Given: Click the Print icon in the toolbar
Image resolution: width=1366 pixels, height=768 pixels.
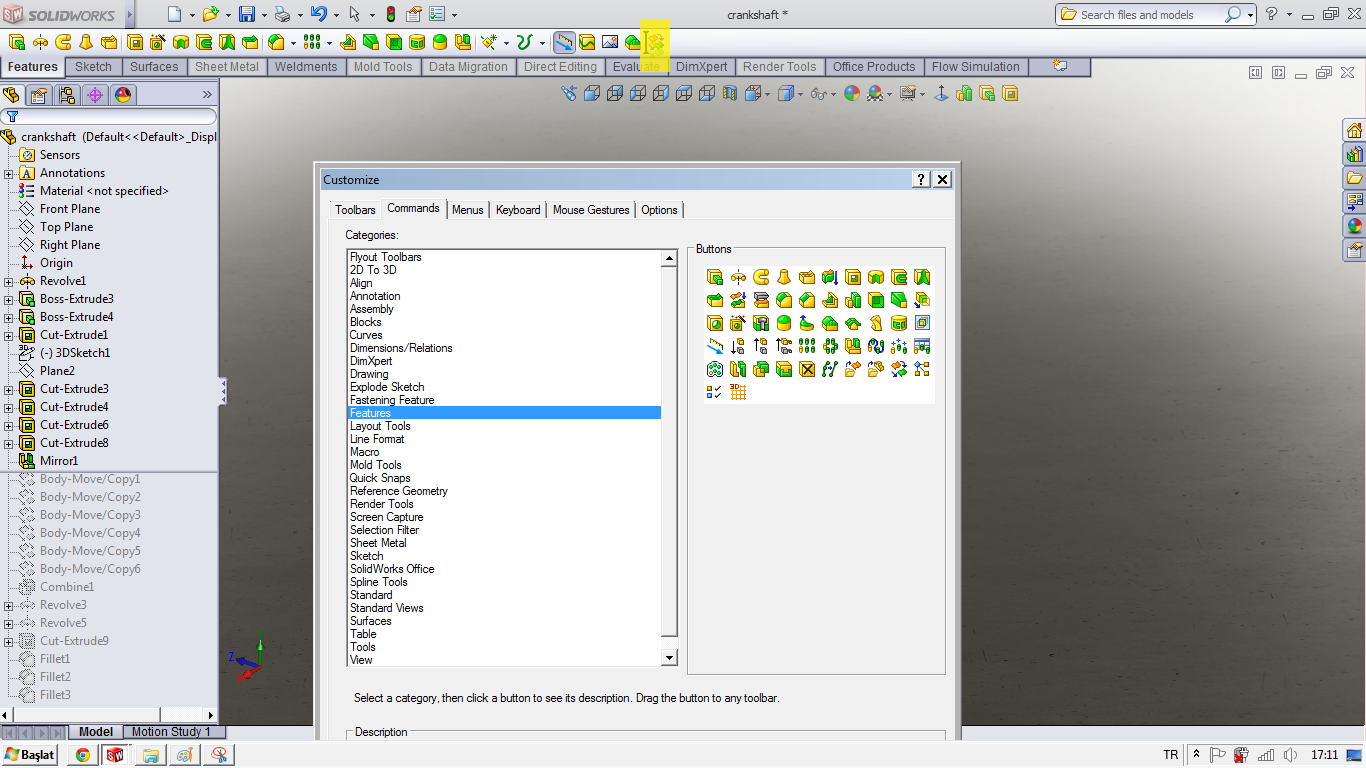Looking at the screenshot, I should [x=282, y=14].
